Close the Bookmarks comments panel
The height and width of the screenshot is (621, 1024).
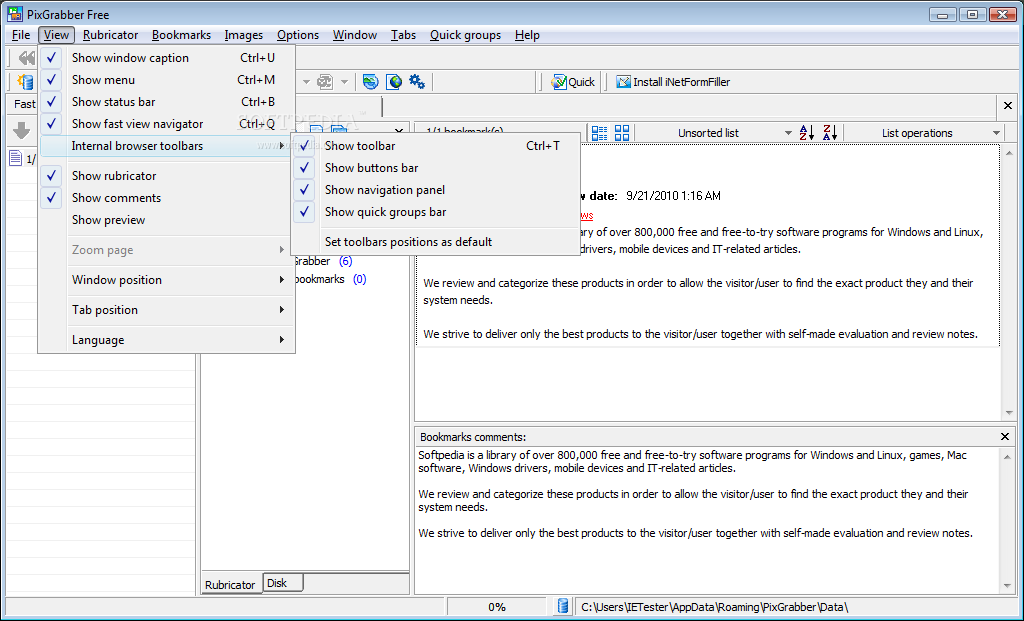coord(1004,436)
